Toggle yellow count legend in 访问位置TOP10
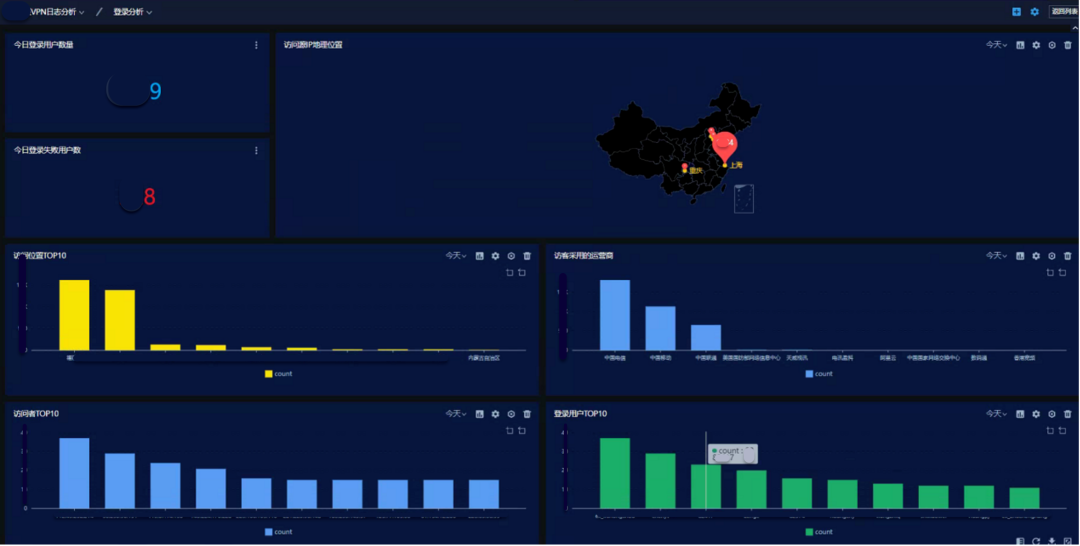Viewport: 1080px width, 546px height. [278, 374]
